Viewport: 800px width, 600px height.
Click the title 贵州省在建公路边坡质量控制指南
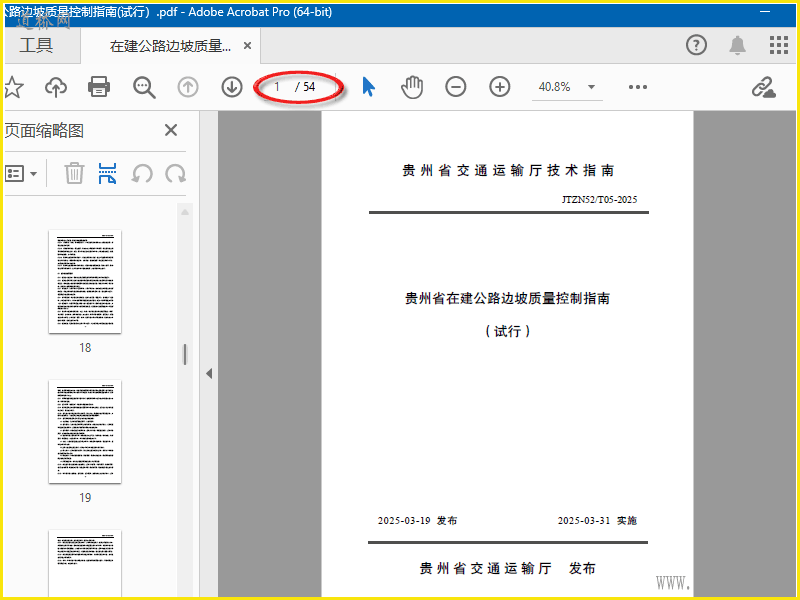(x=507, y=298)
